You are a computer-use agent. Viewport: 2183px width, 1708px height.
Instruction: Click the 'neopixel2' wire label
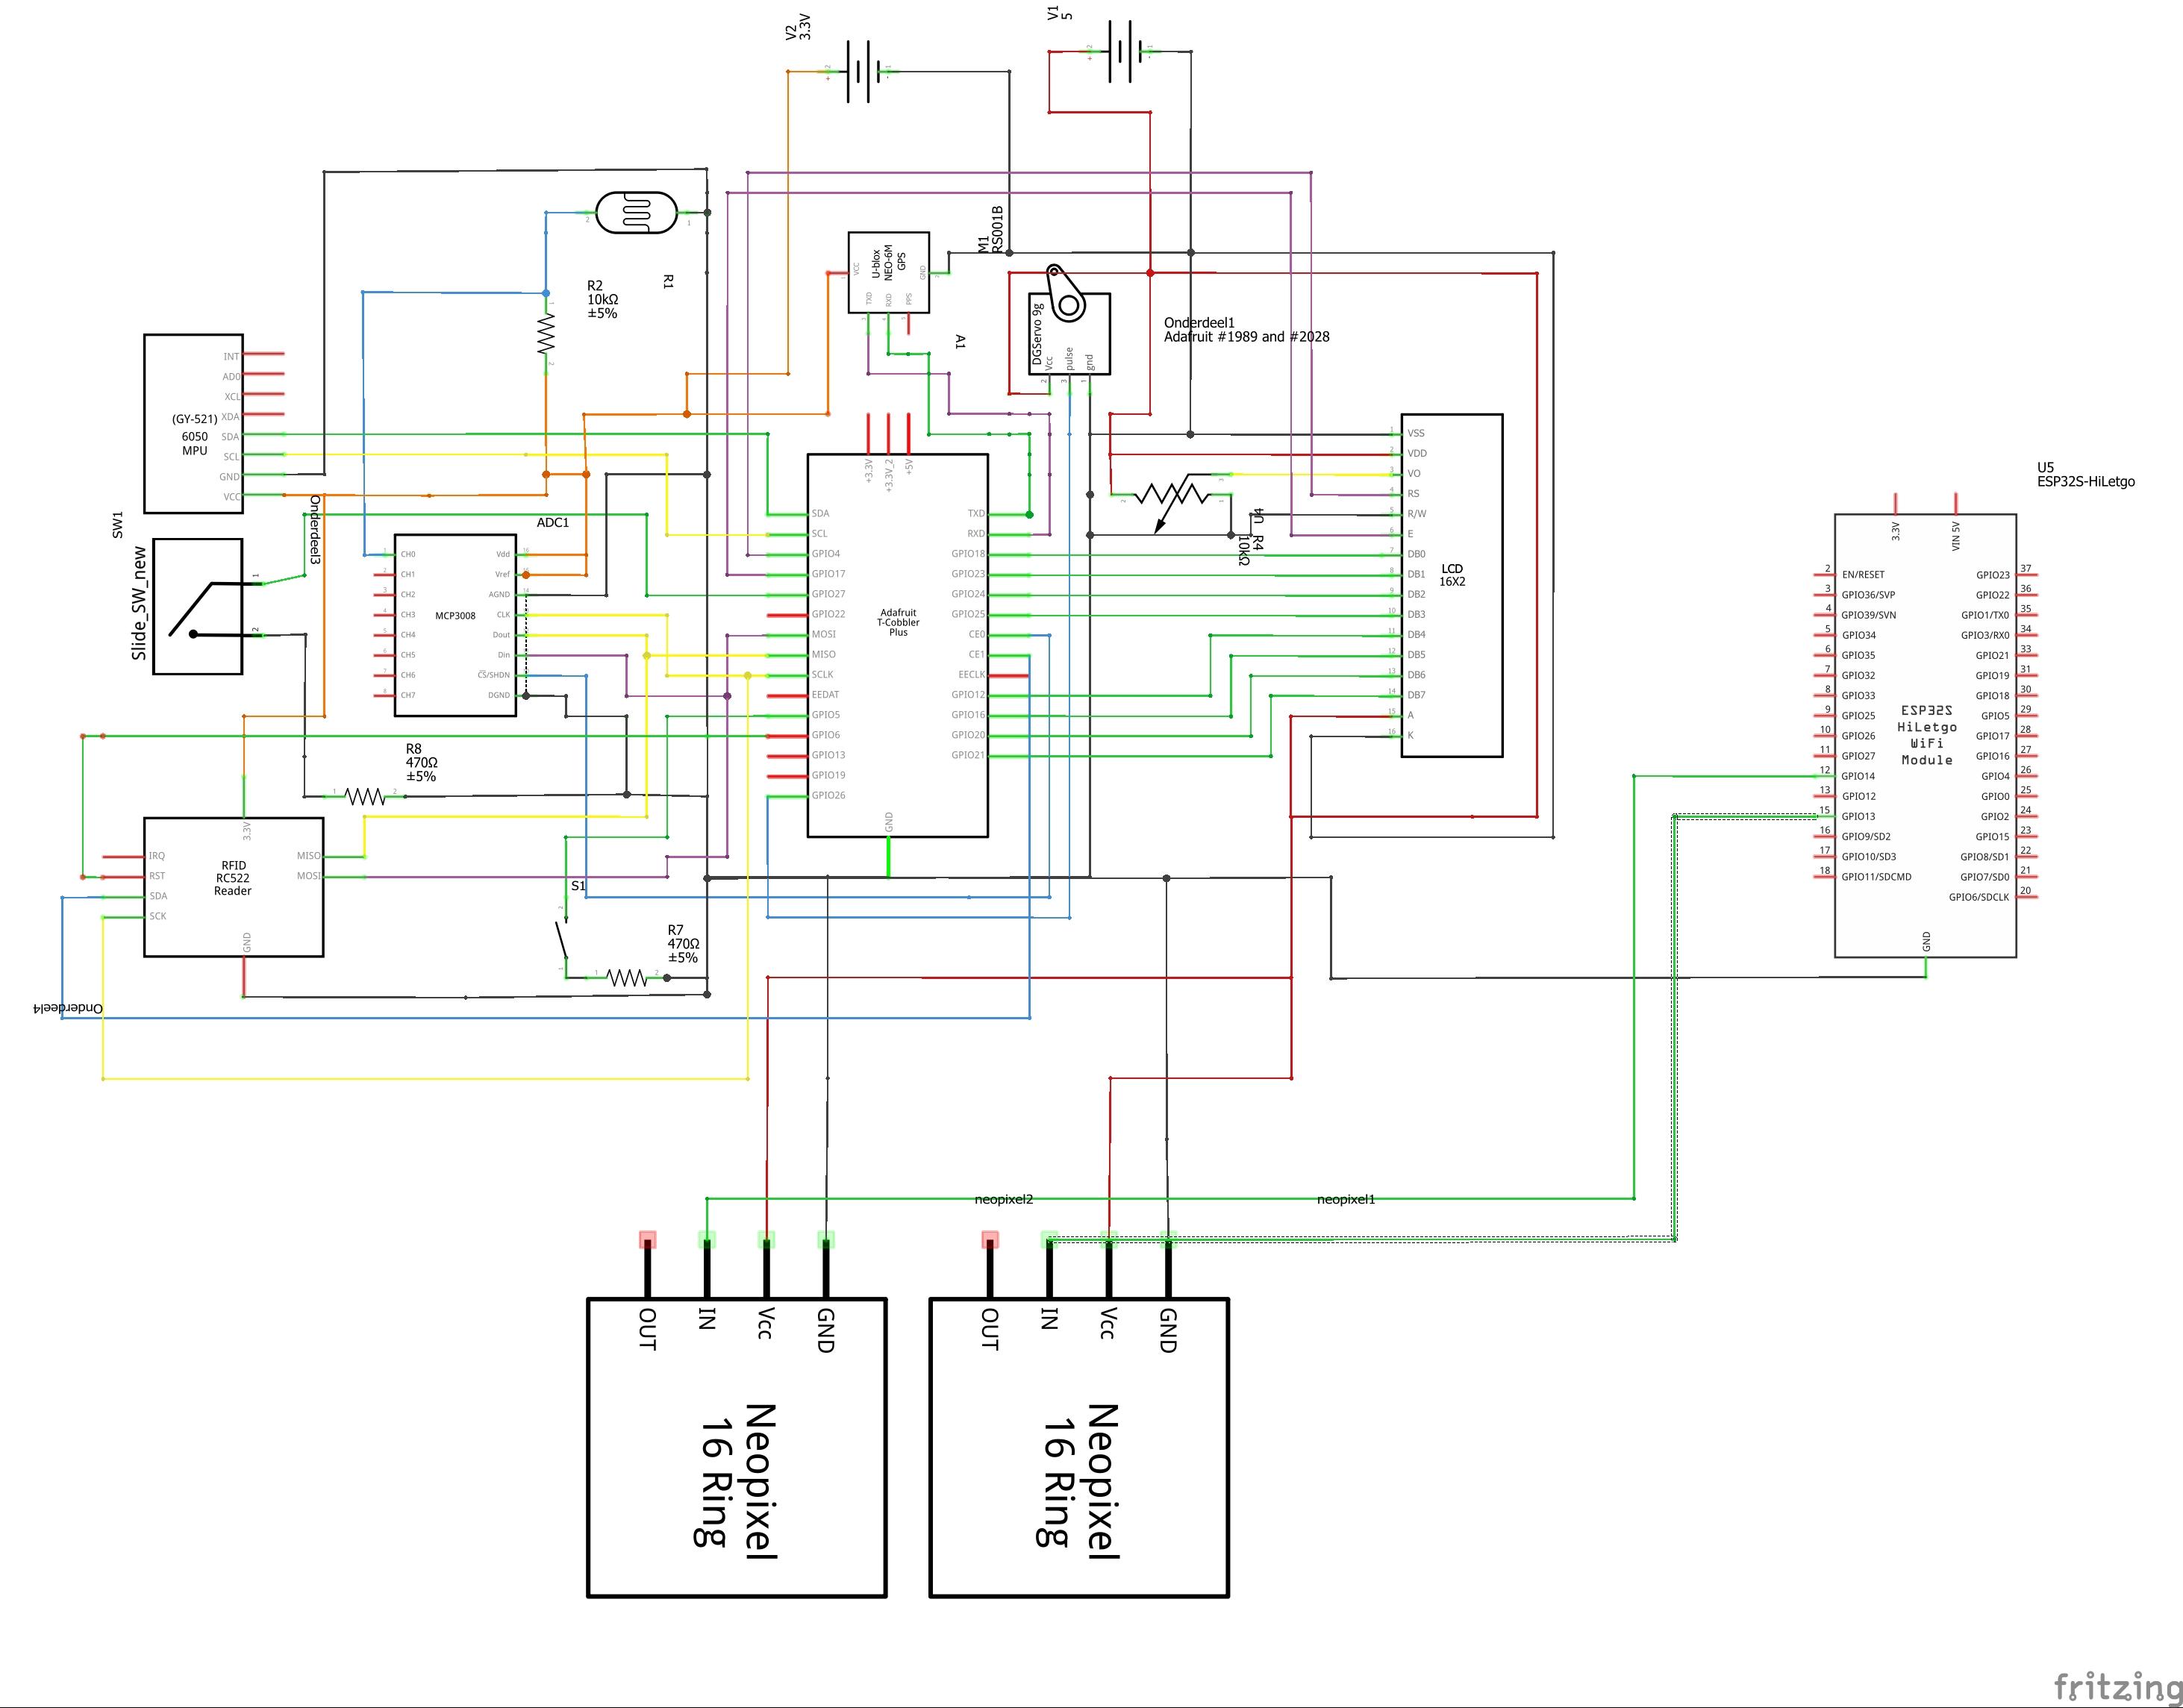coord(1004,1199)
